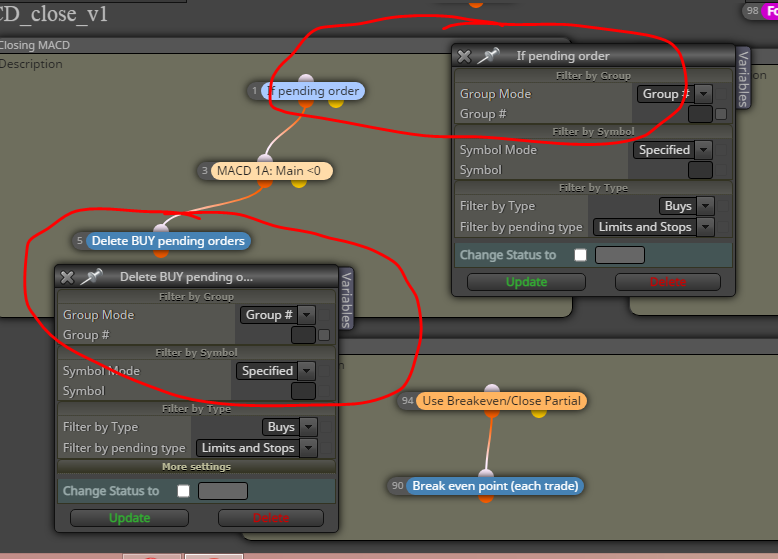The width and height of the screenshot is (778, 559).
Task: Pin the If pending order panel
Action: (488, 56)
